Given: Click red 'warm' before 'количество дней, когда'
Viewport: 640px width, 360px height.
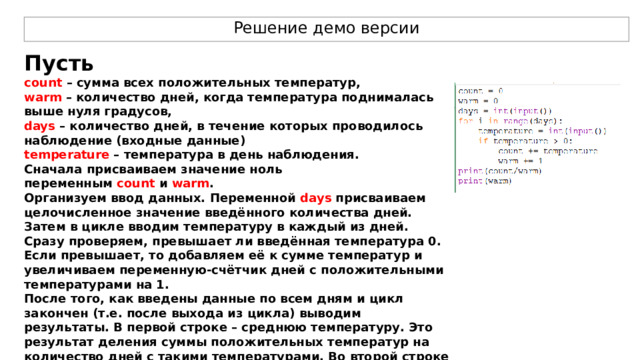Looking at the screenshot, I should pyautogui.click(x=43, y=98).
